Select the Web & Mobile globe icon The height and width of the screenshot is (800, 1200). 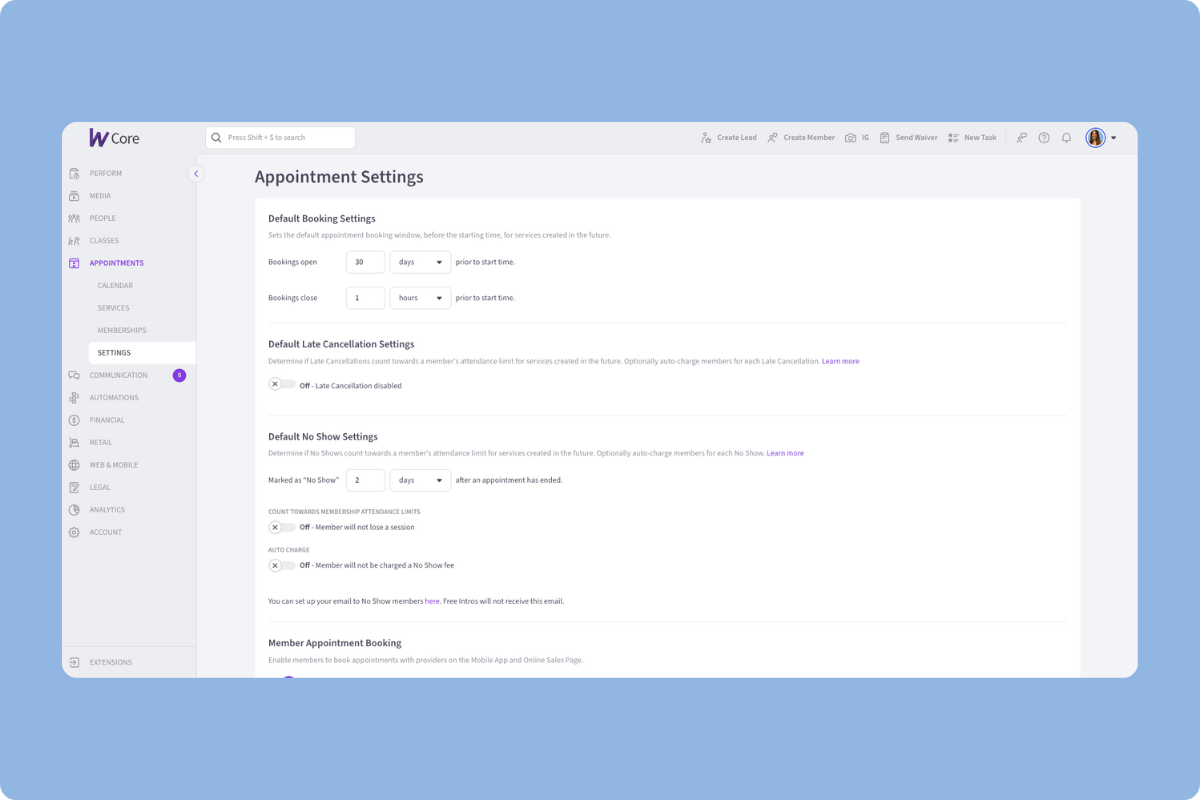[73, 464]
